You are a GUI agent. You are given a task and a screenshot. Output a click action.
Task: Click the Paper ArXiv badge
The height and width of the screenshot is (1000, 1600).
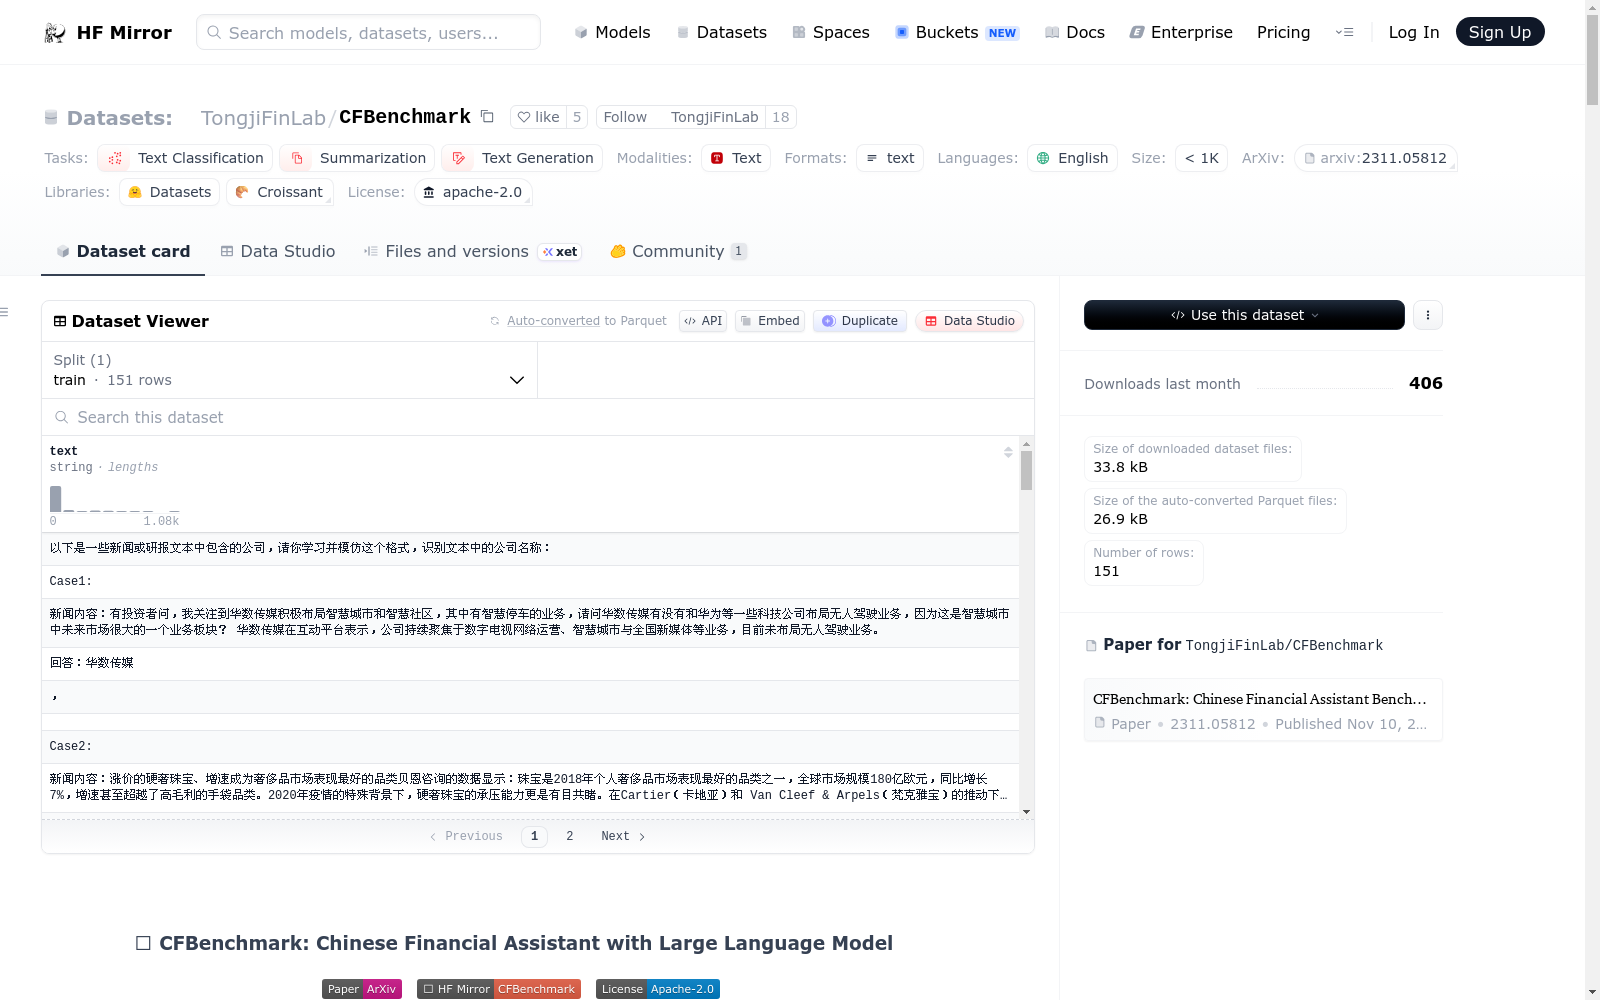pos(362,989)
